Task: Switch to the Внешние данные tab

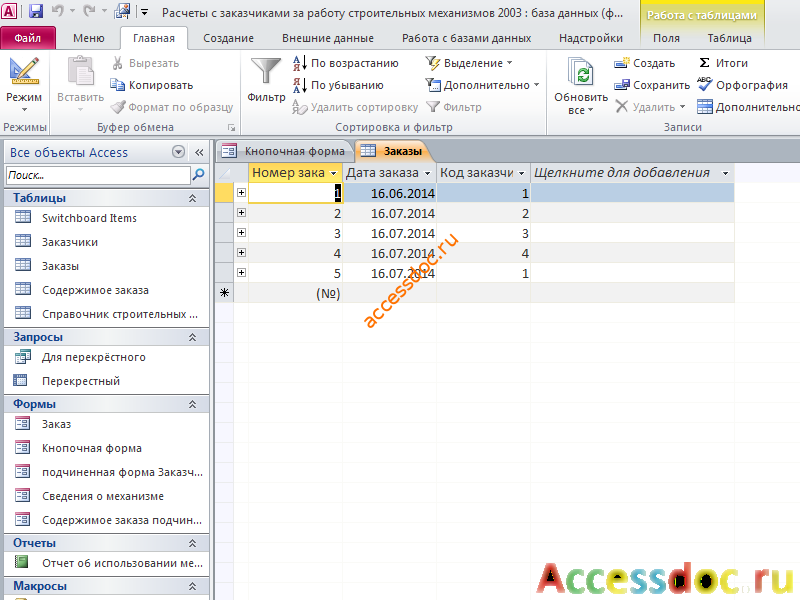Action: [x=328, y=38]
